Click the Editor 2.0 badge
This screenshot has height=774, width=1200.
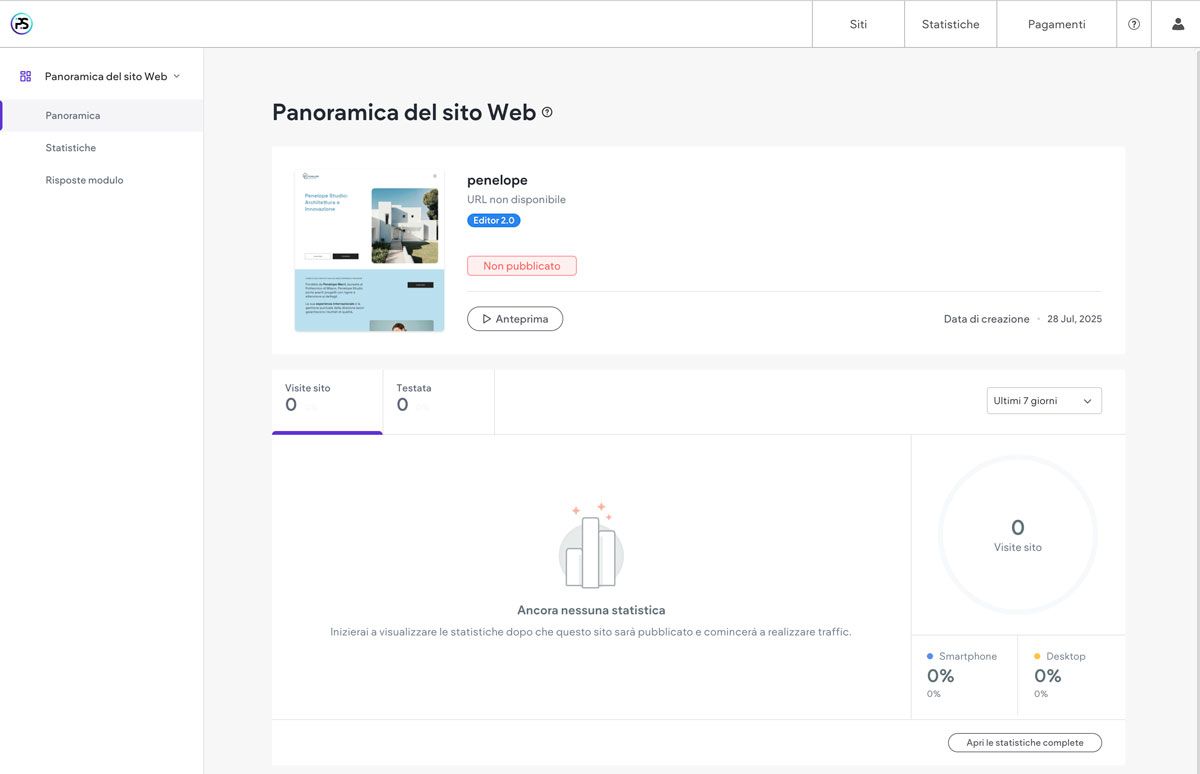tap(493, 220)
